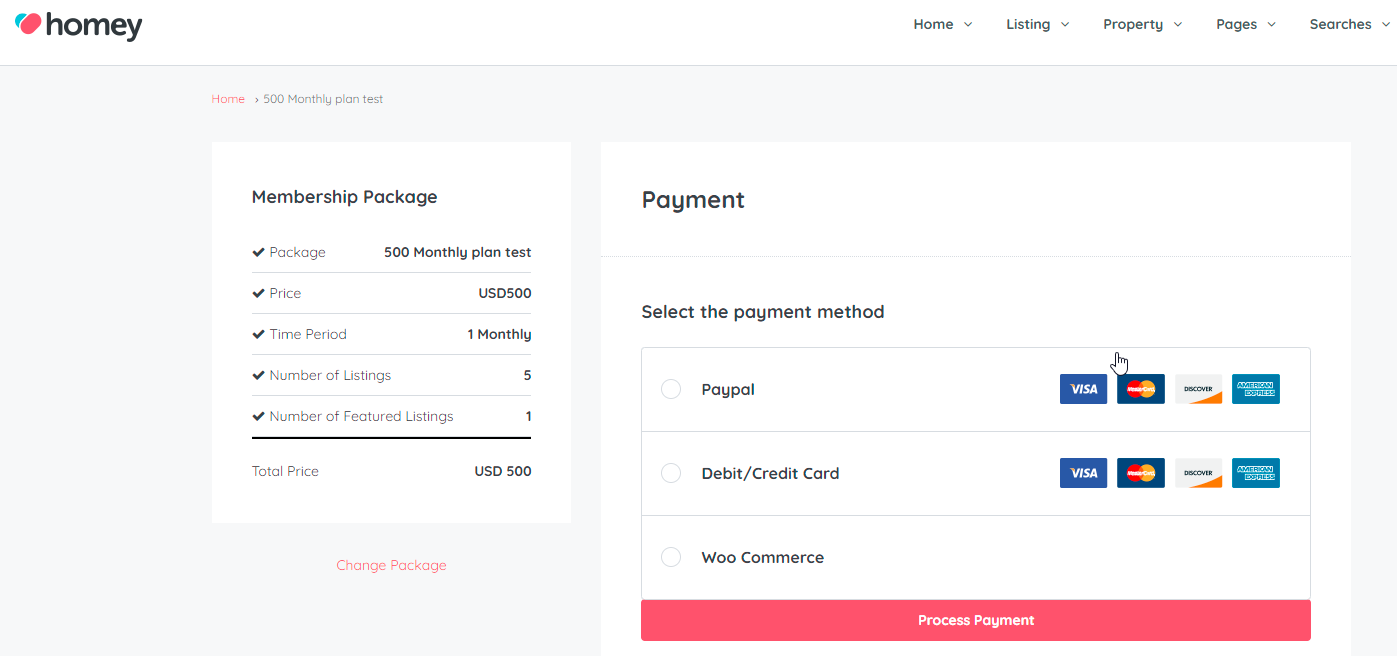The height and width of the screenshot is (656, 1397).
Task: Click the Number of Listings value 5
Action: tap(527, 375)
